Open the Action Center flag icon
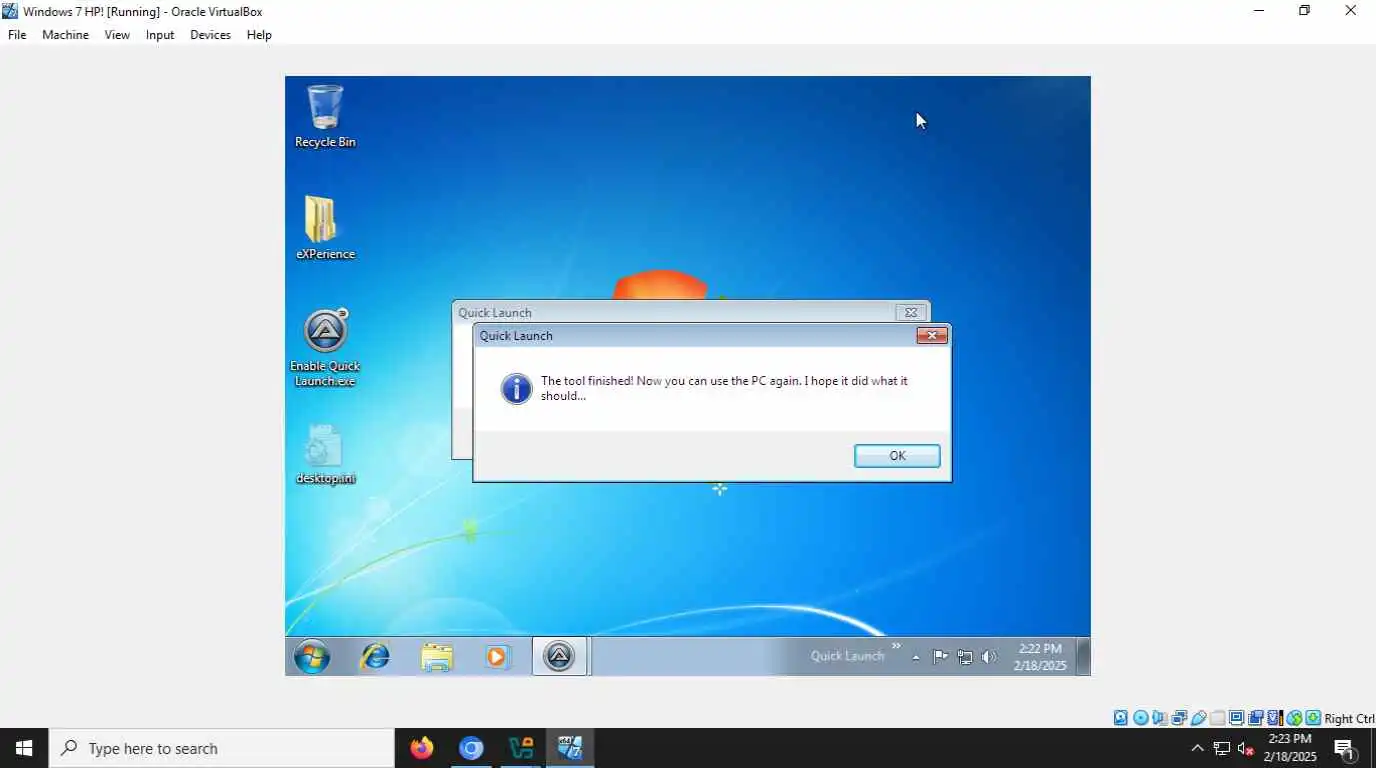The height and width of the screenshot is (768, 1376). click(940, 657)
